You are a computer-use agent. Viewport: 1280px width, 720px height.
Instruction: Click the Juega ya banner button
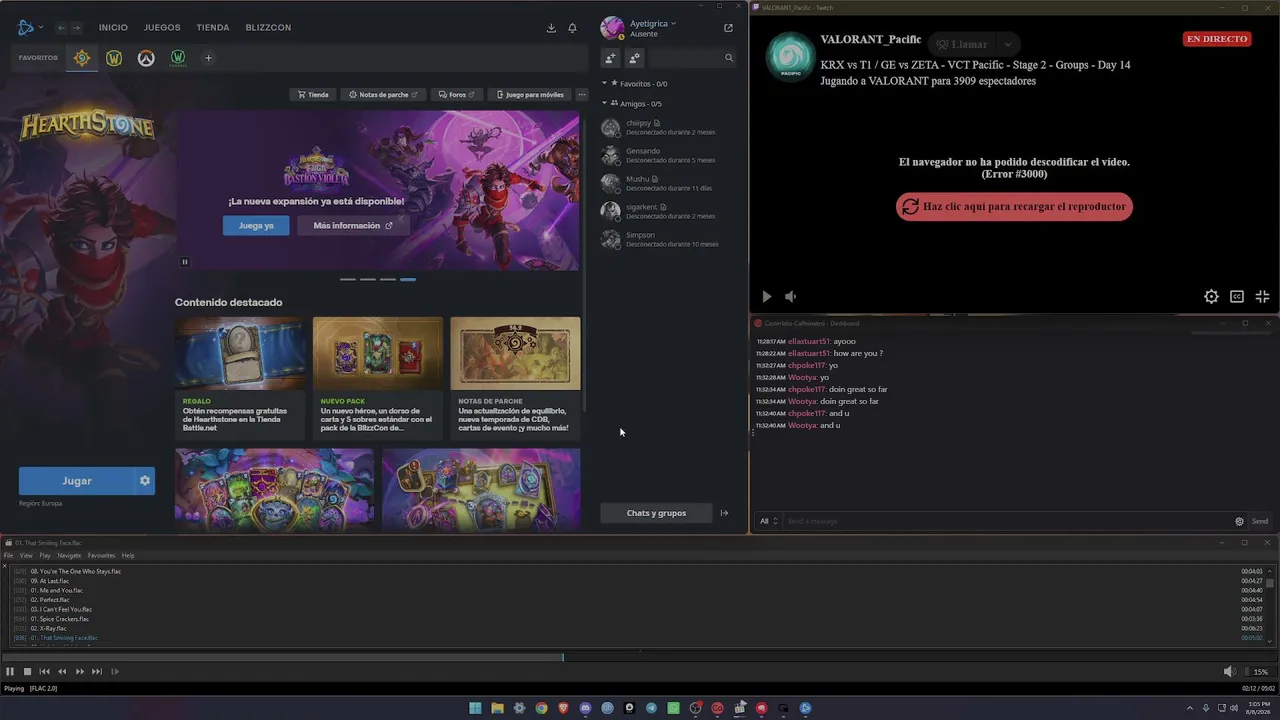[x=256, y=226]
